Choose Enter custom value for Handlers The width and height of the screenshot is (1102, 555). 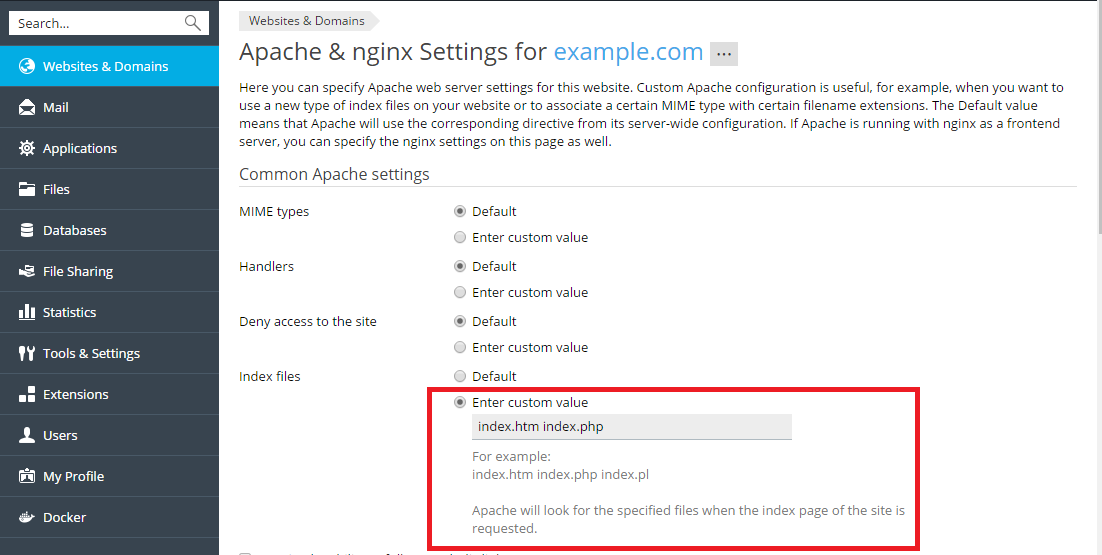[460, 292]
